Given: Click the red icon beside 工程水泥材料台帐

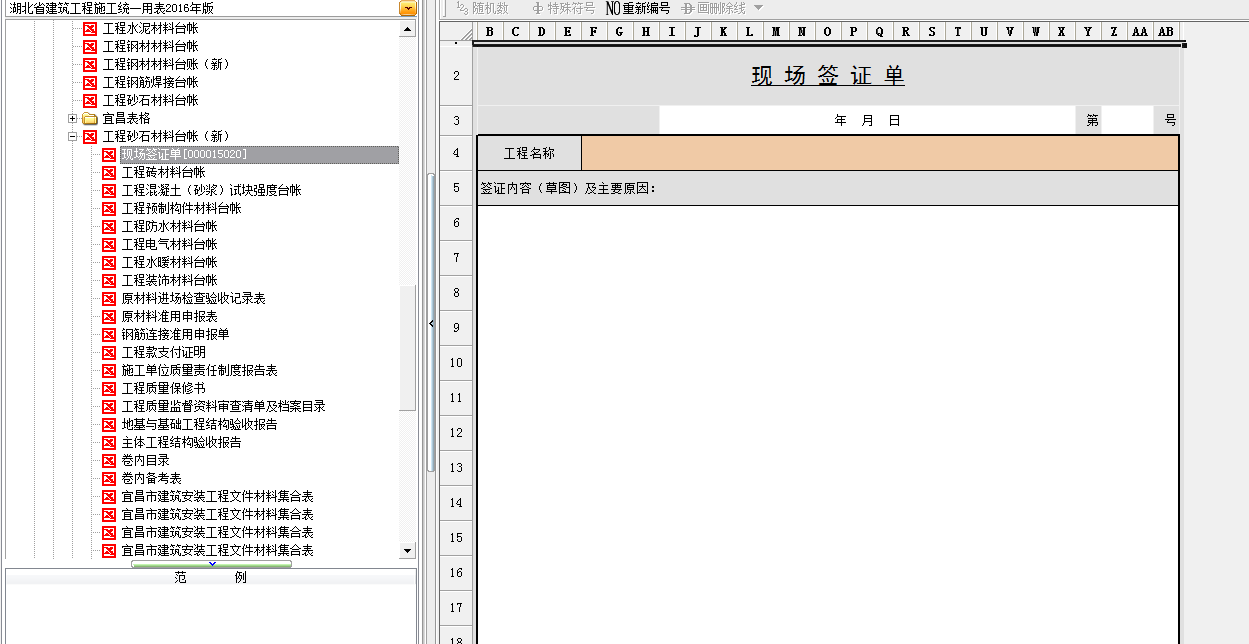Looking at the screenshot, I should pyautogui.click(x=90, y=28).
